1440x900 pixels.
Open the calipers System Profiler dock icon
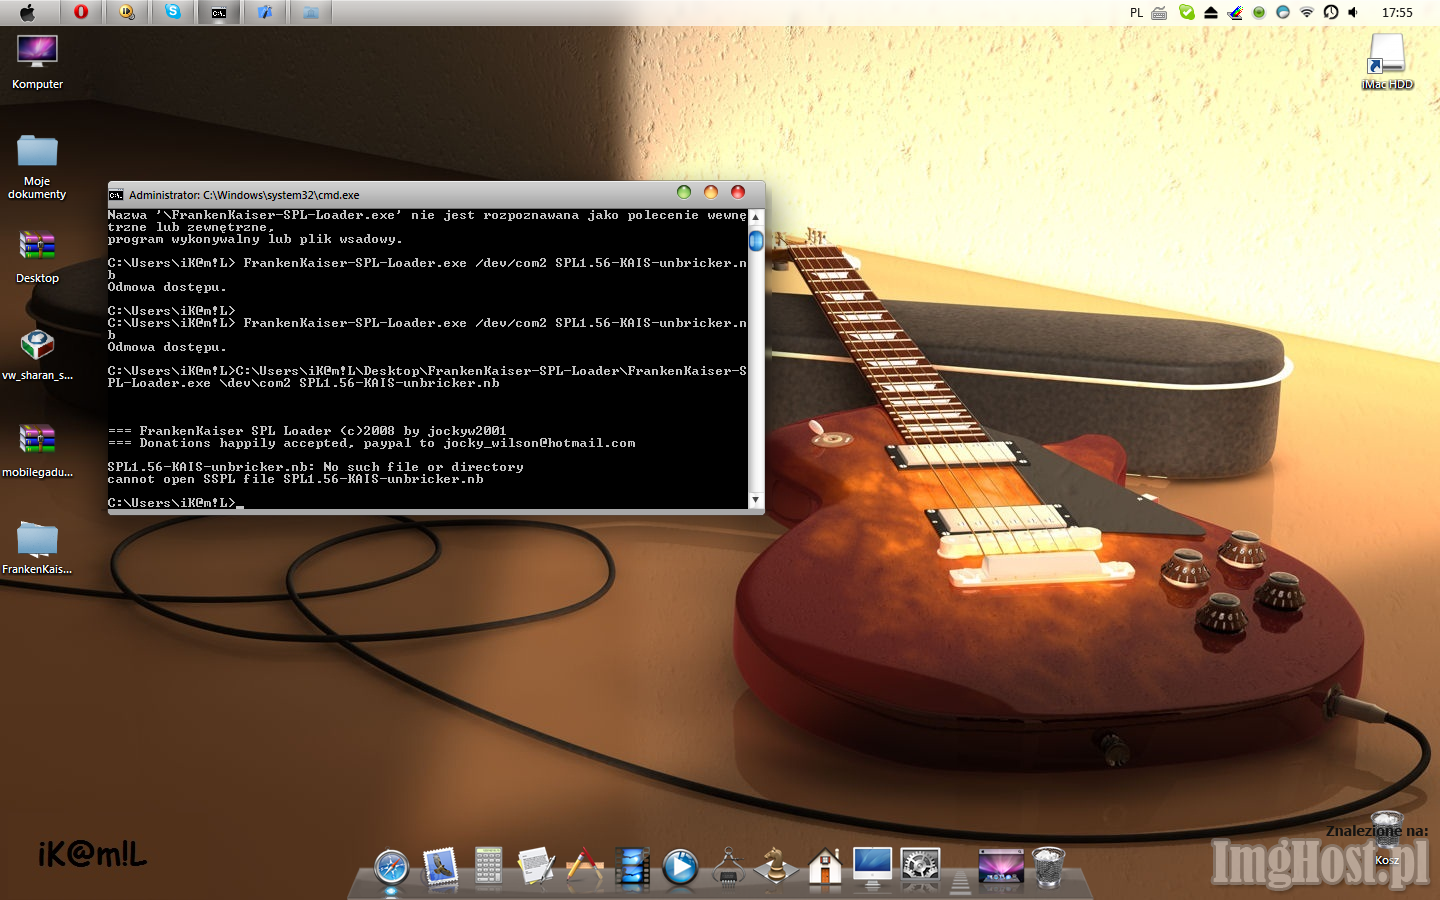(729, 866)
